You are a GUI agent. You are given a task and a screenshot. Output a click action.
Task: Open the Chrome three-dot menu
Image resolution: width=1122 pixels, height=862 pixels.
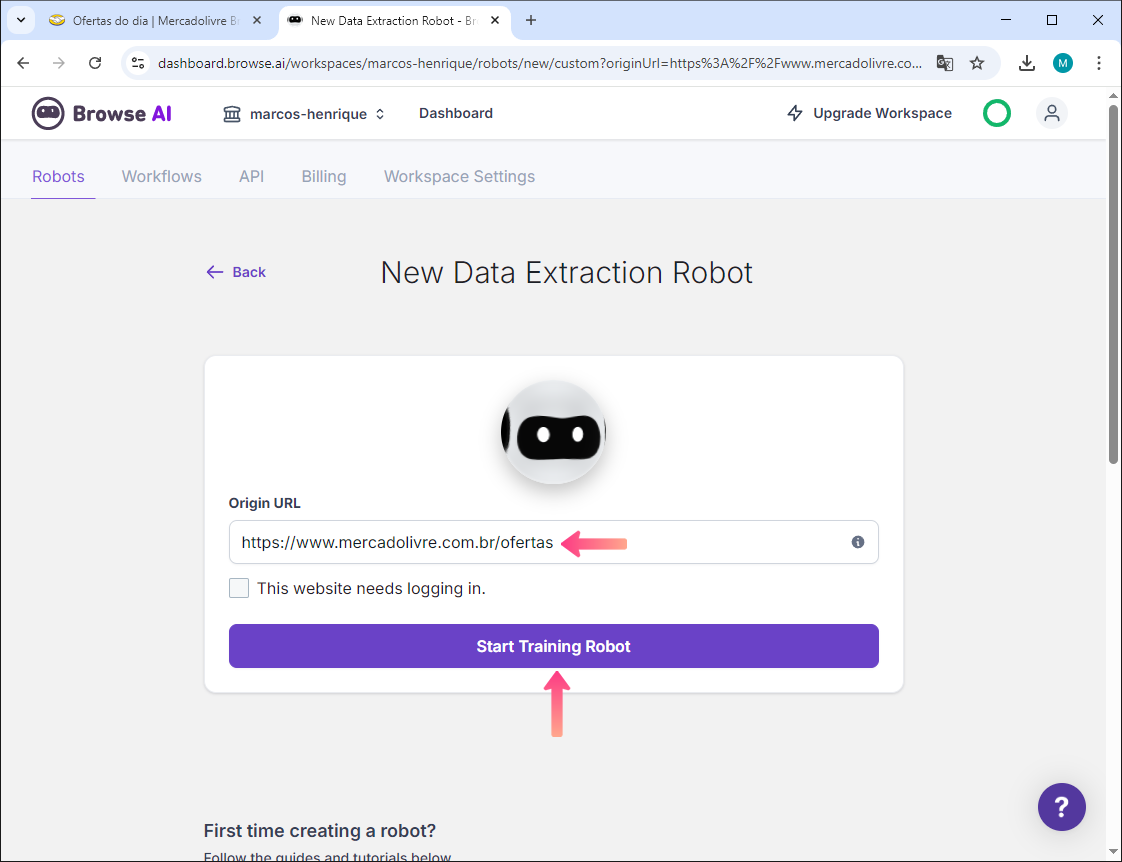click(1098, 63)
